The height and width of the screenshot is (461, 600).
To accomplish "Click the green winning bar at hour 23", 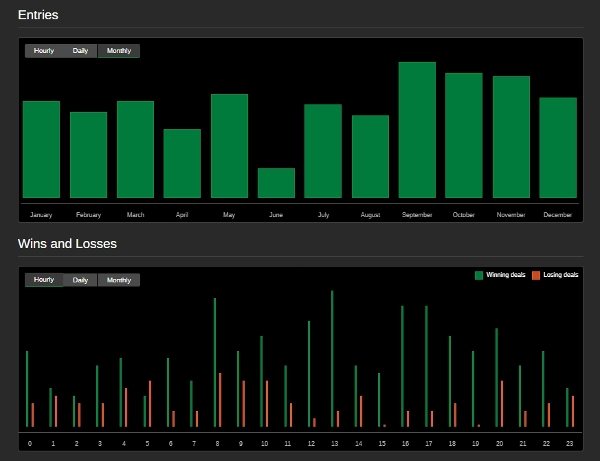I will coord(567,407).
